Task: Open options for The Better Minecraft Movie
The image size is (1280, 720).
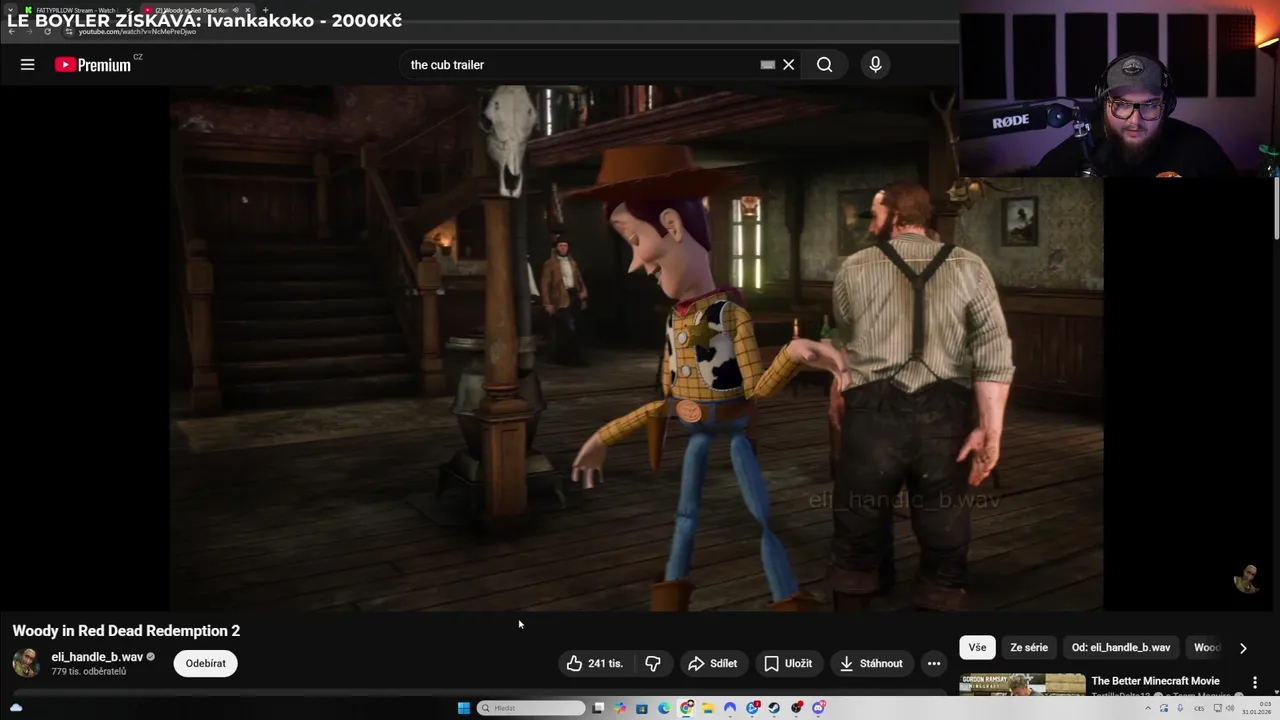Action: 1255,683
